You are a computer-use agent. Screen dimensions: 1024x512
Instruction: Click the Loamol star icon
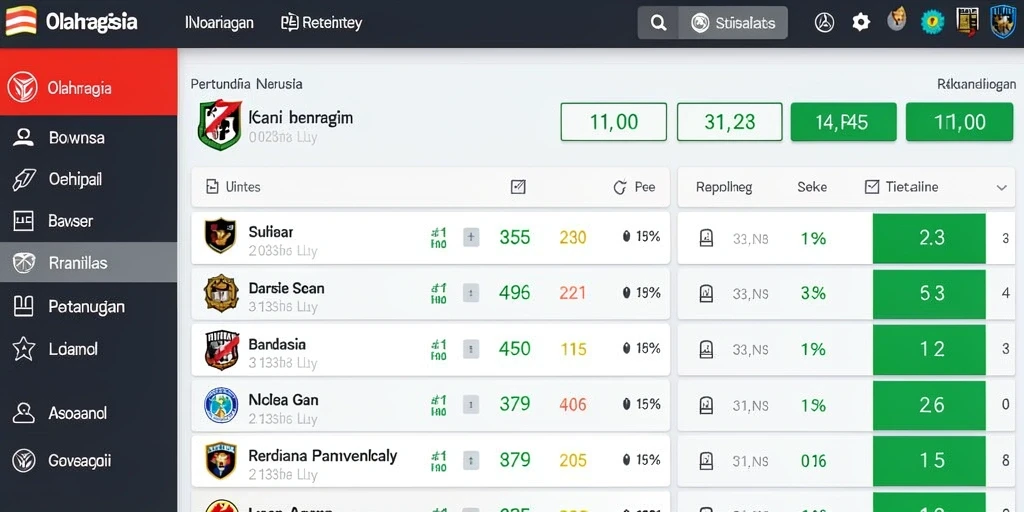coord(24,349)
